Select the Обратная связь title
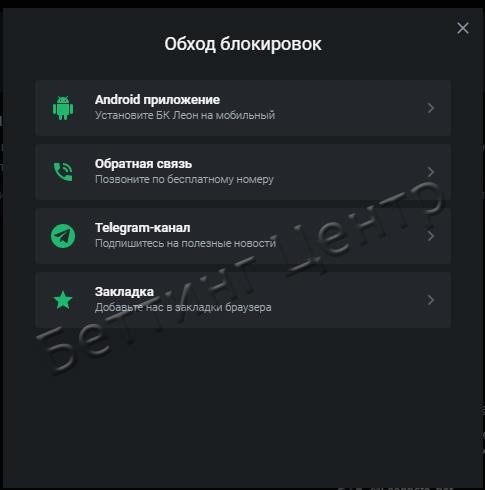Screen dimensions: 485x490 (x=143, y=164)
